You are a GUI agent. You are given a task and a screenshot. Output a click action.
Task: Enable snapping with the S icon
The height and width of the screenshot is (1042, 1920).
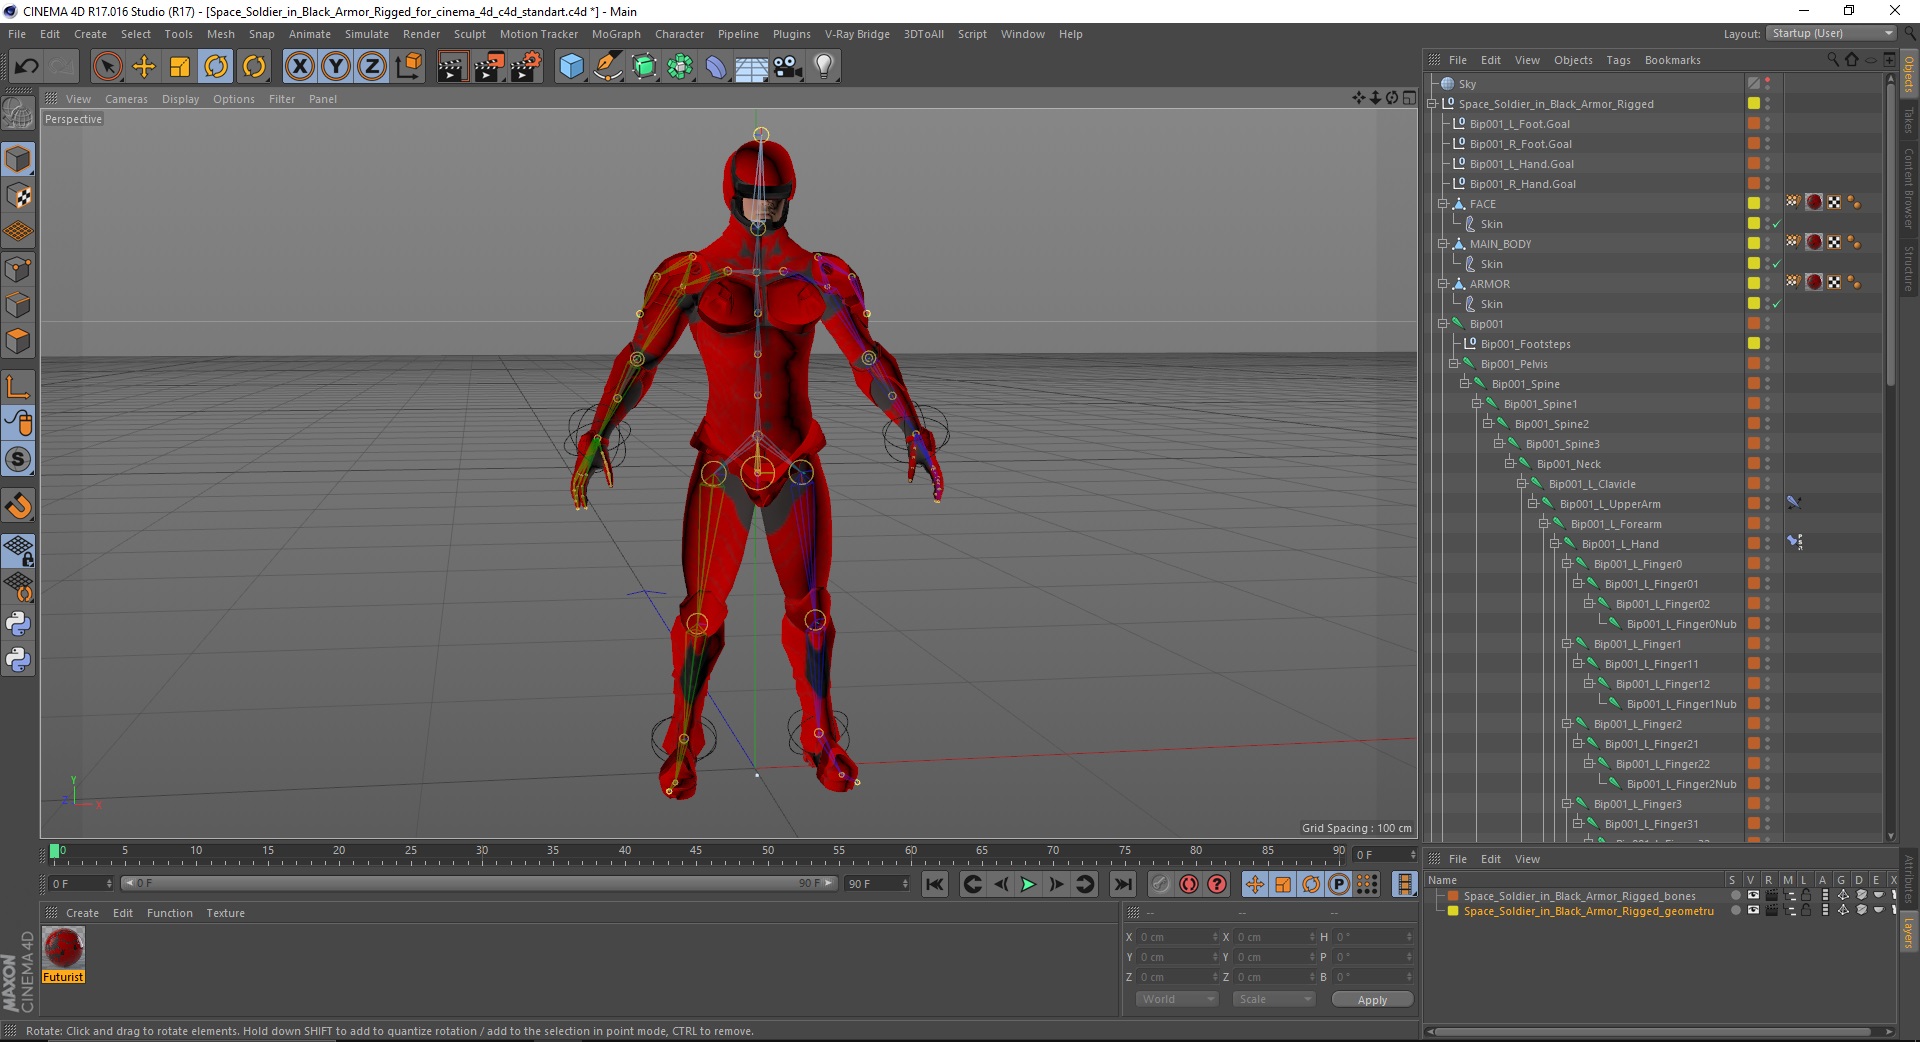[18, 460]
